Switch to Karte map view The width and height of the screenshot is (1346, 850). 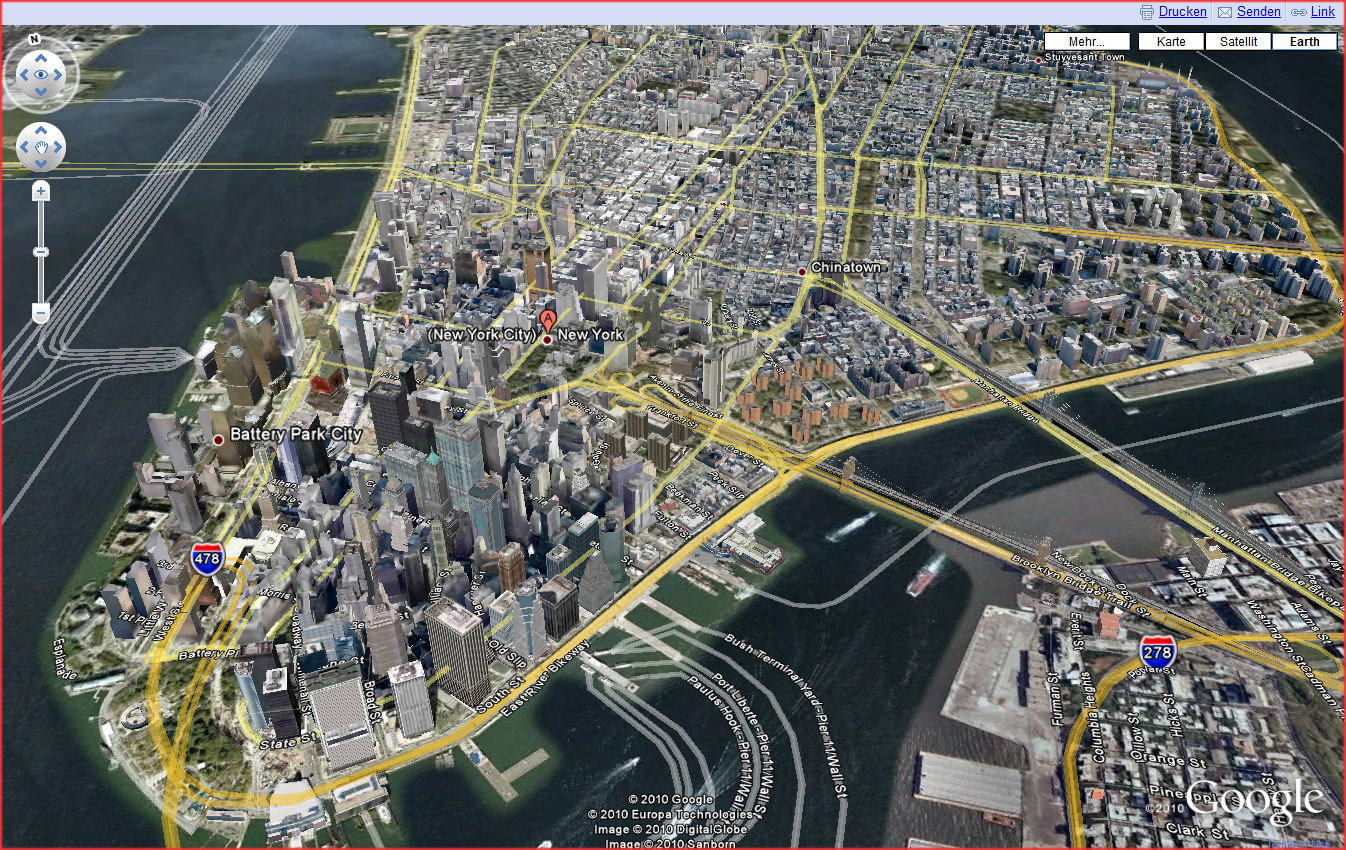coord(1171,42)
